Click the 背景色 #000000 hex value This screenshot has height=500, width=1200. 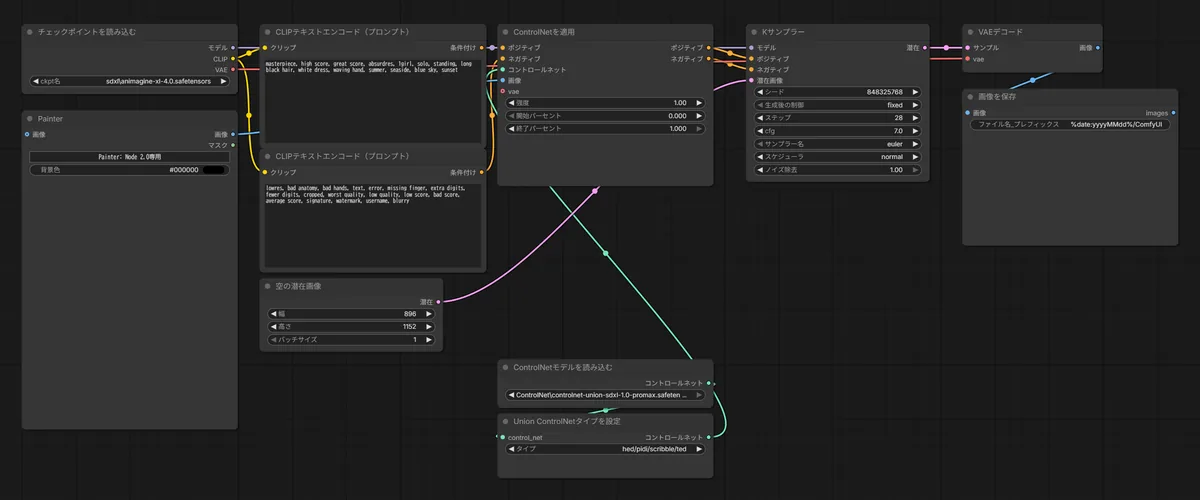click(x=185, y=170)
